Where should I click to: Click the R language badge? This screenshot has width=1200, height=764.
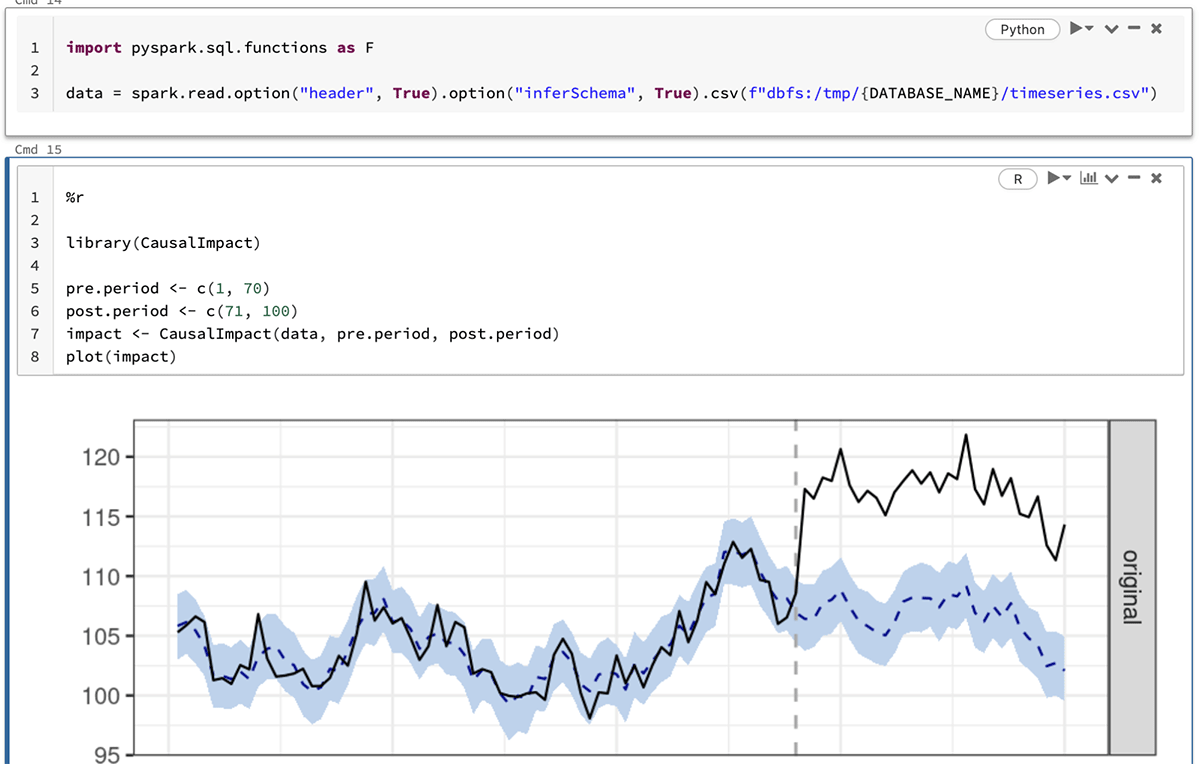(1018, 179)
